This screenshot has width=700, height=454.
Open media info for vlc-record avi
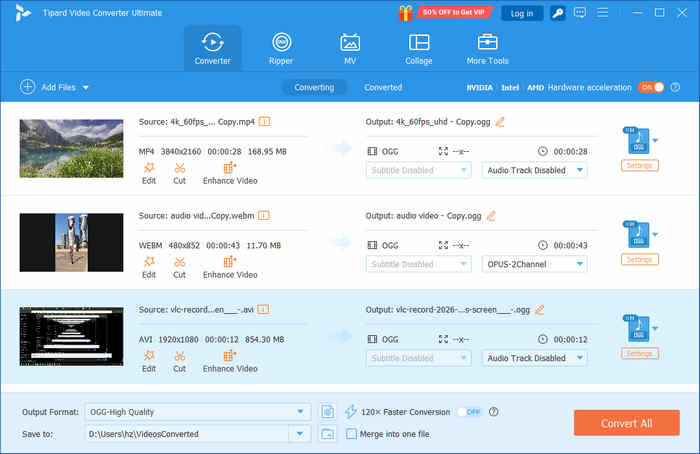(263, 309)
